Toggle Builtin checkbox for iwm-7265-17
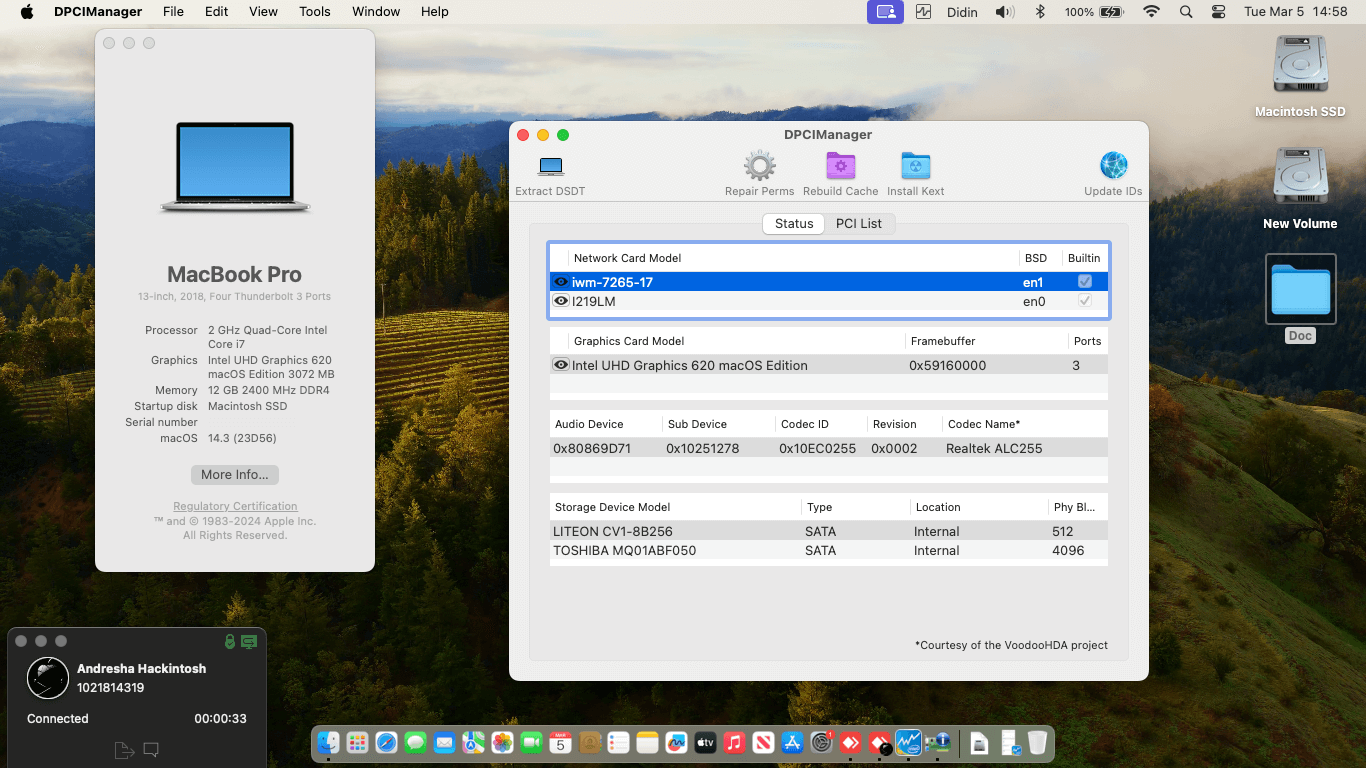 pyautogui.click(x=1085, y=282)
